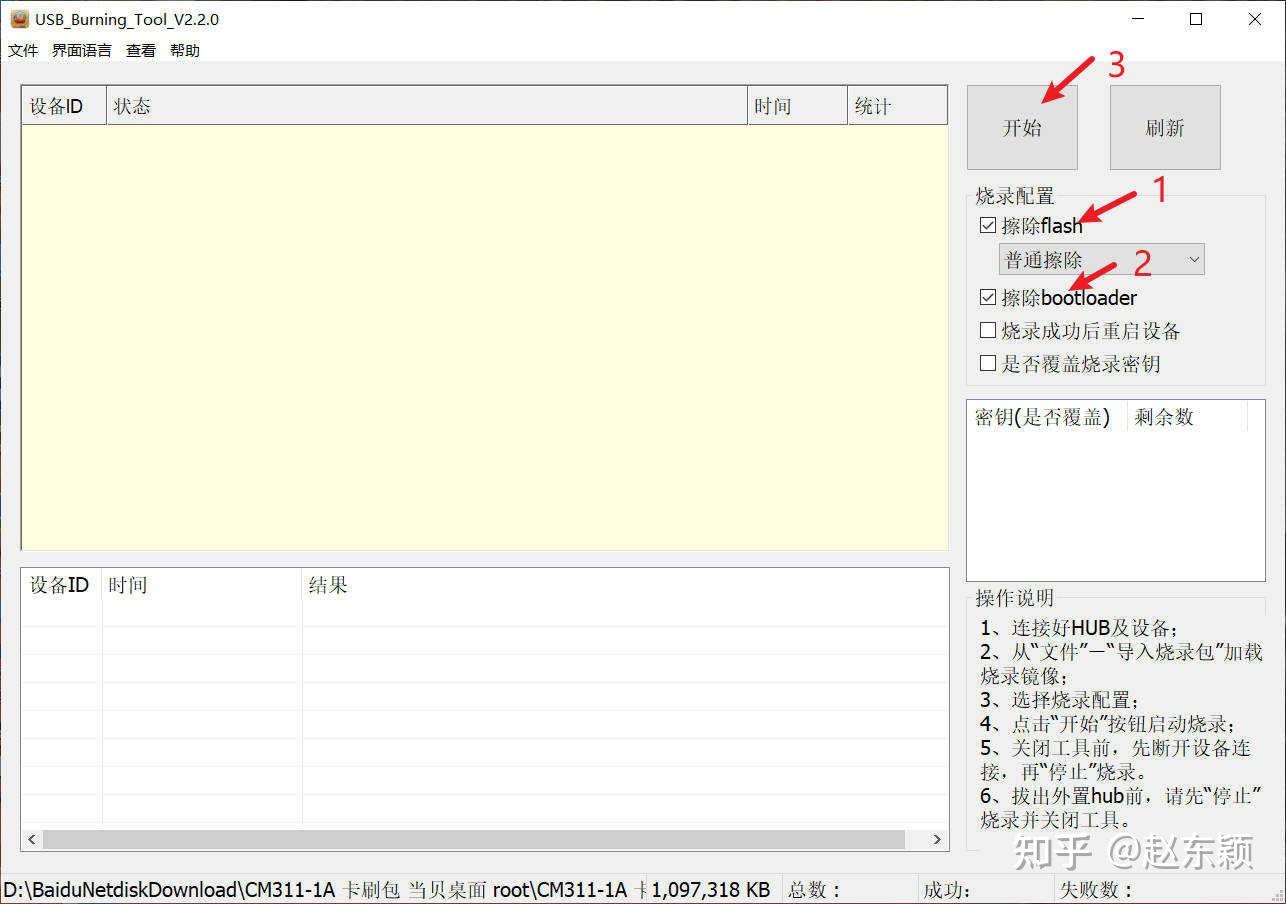Maximize the USB_Burning_Tool window
This screenshot has height=904, width=1286.
click(x=1196, y=19)
